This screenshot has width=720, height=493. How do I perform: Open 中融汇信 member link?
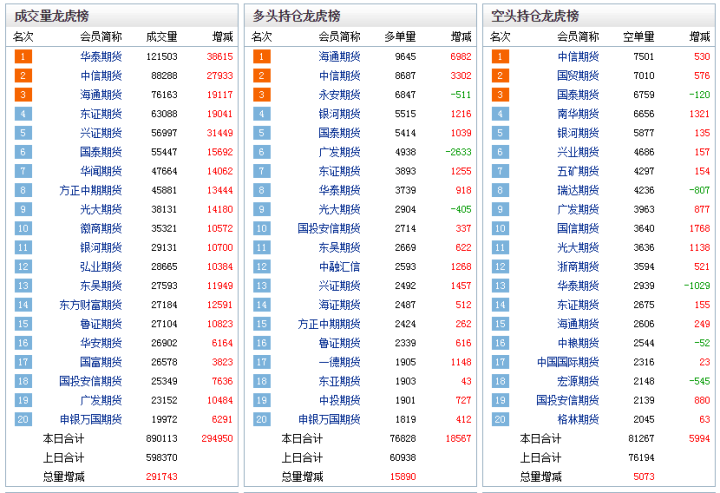point(339,267)
